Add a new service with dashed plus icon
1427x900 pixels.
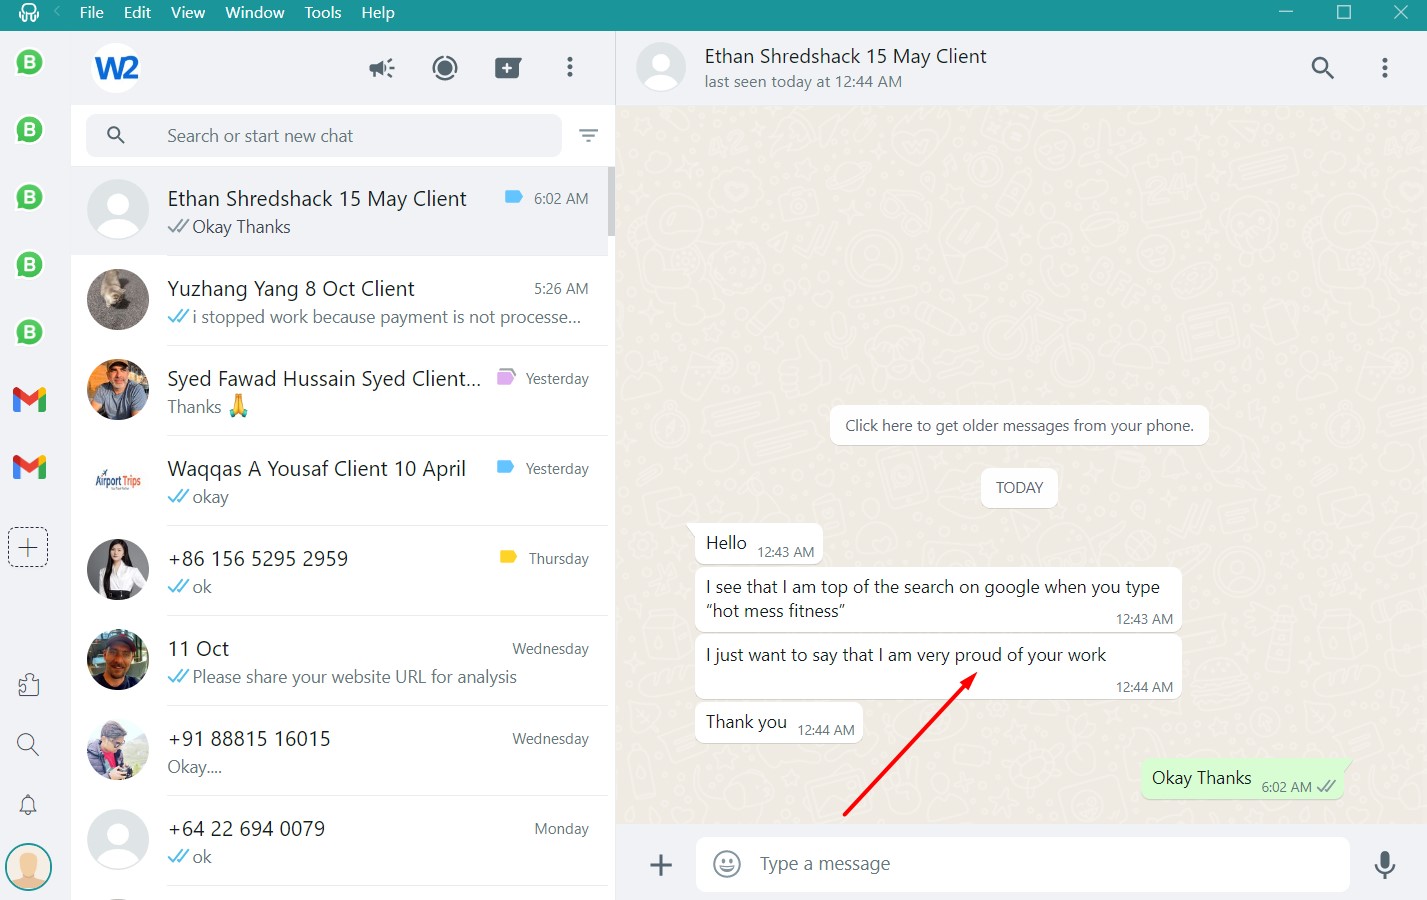point(28,547)
